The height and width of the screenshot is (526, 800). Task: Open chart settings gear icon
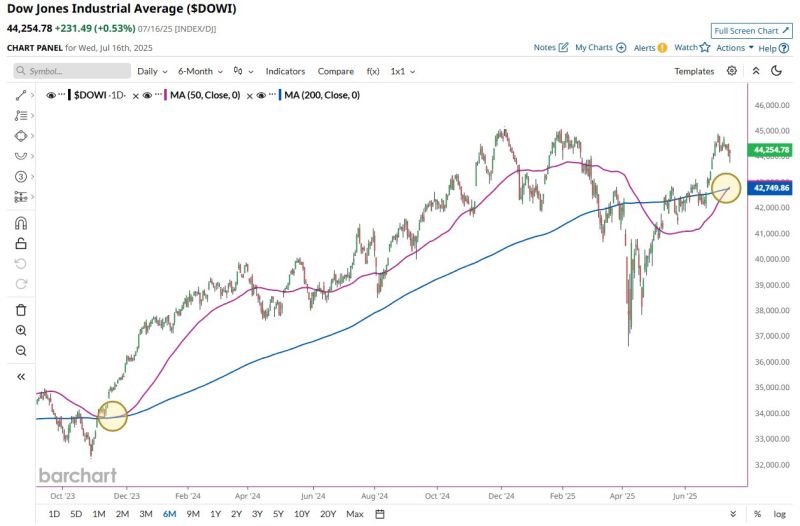pyautogui.click(x=732, y=71)
